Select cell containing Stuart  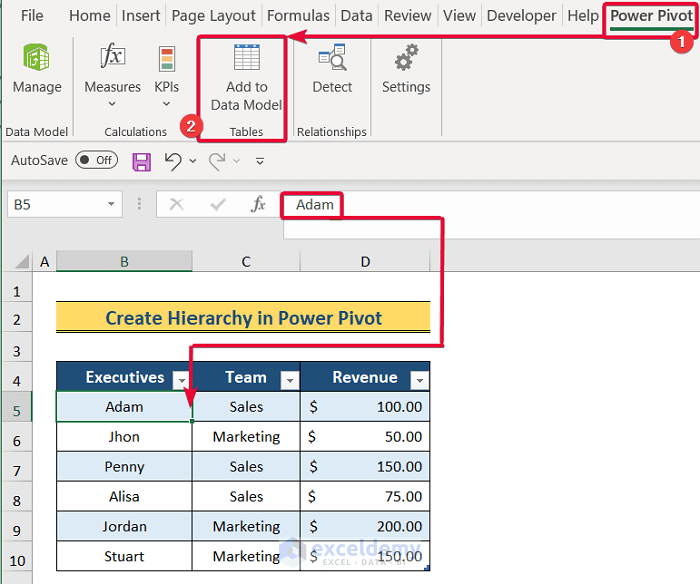click(124, 556)
